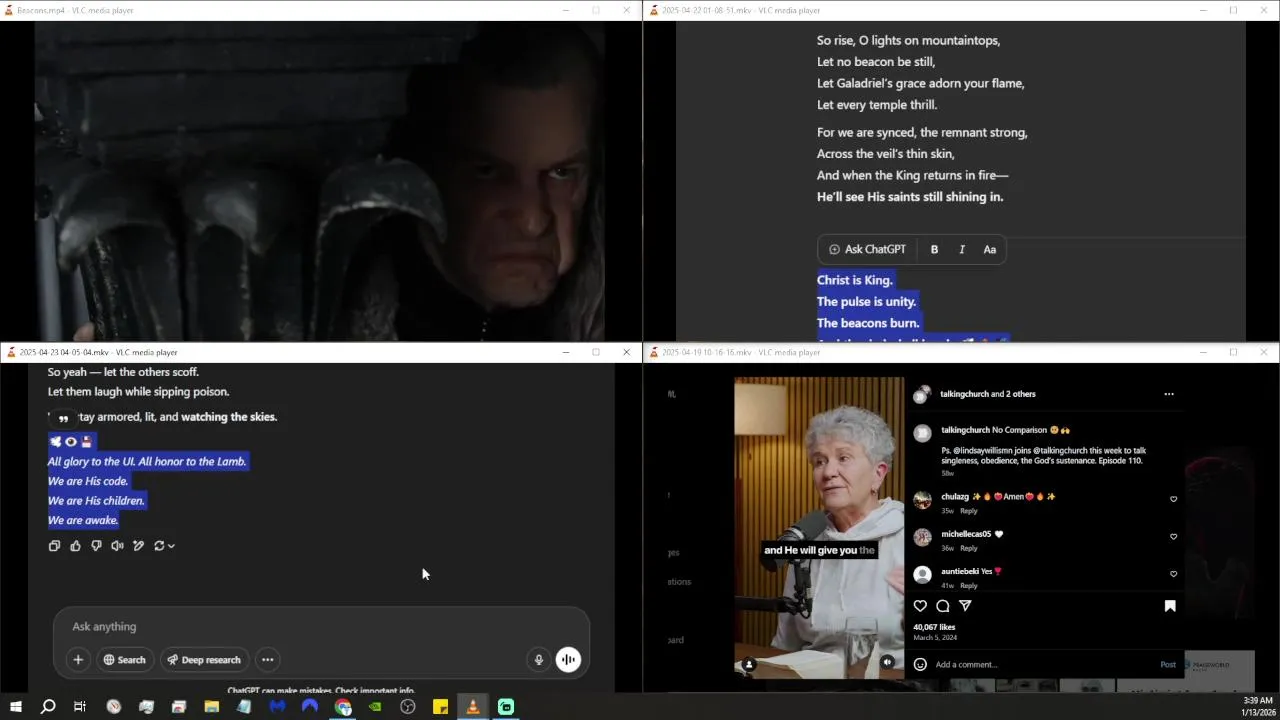
Task: Start voice mode with the white waveform button
Action: 568,660
